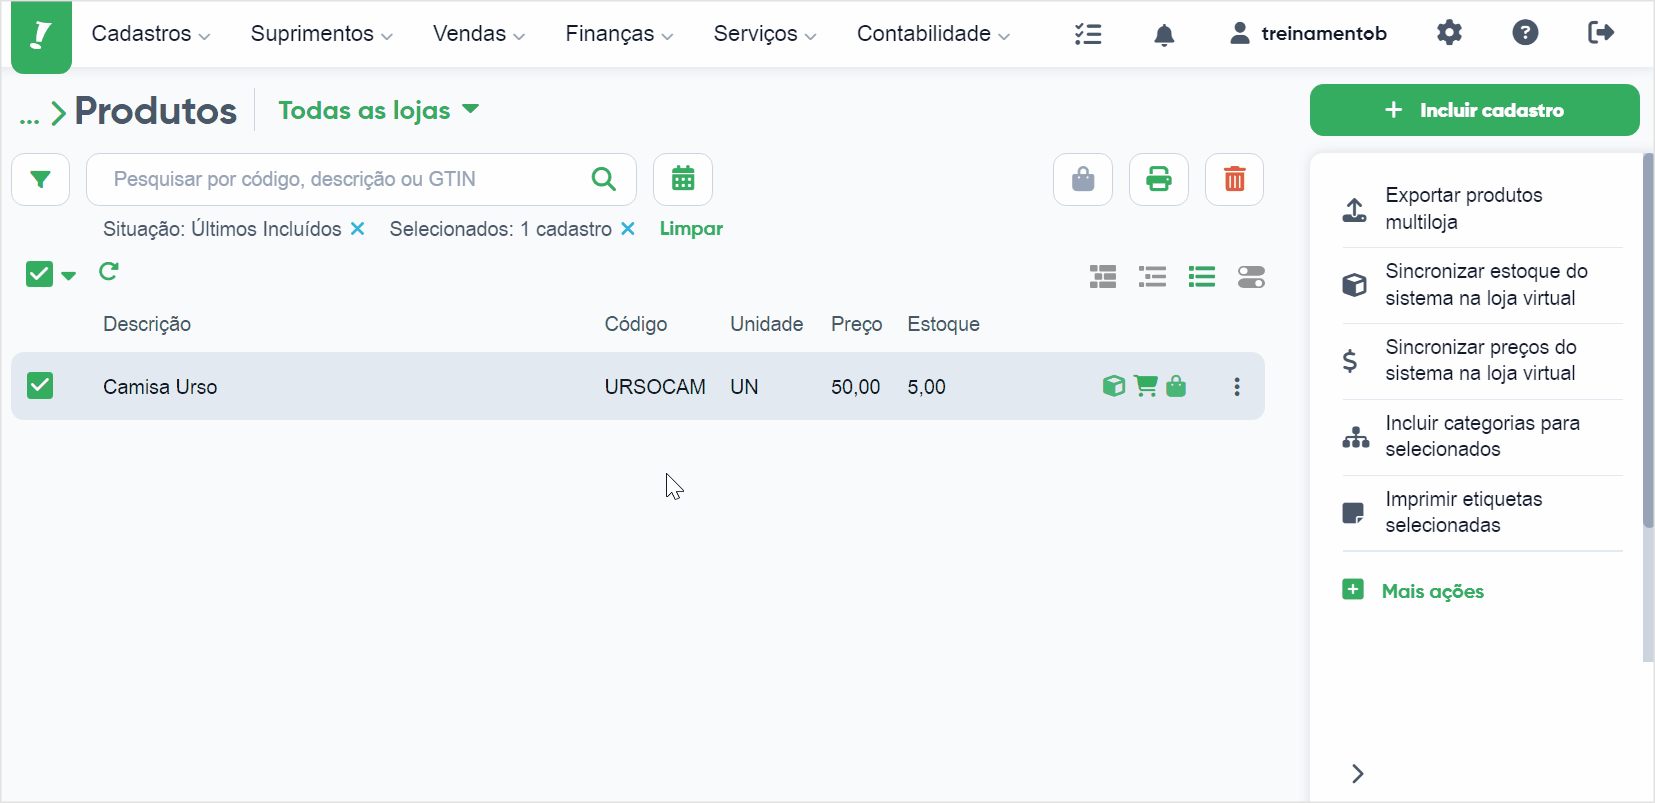Click the stock box icon on Camisa Urso
The image size is (1655, 803).
(1114, 386)
